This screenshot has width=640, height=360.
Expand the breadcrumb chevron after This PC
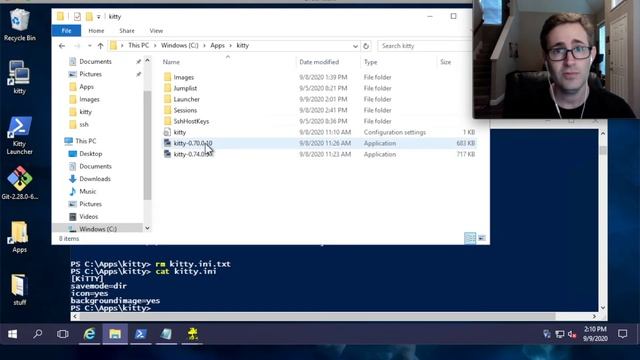tap(155, 46)
